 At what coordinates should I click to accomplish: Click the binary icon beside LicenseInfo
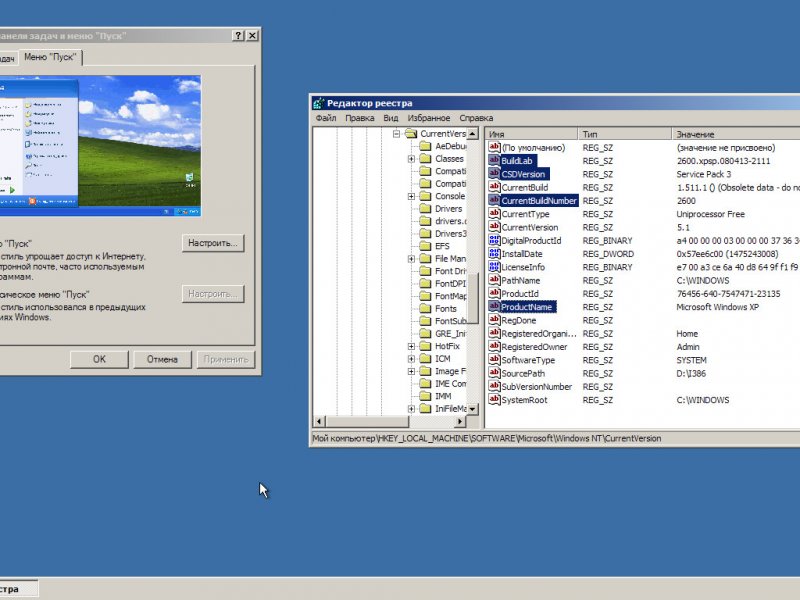494,266
